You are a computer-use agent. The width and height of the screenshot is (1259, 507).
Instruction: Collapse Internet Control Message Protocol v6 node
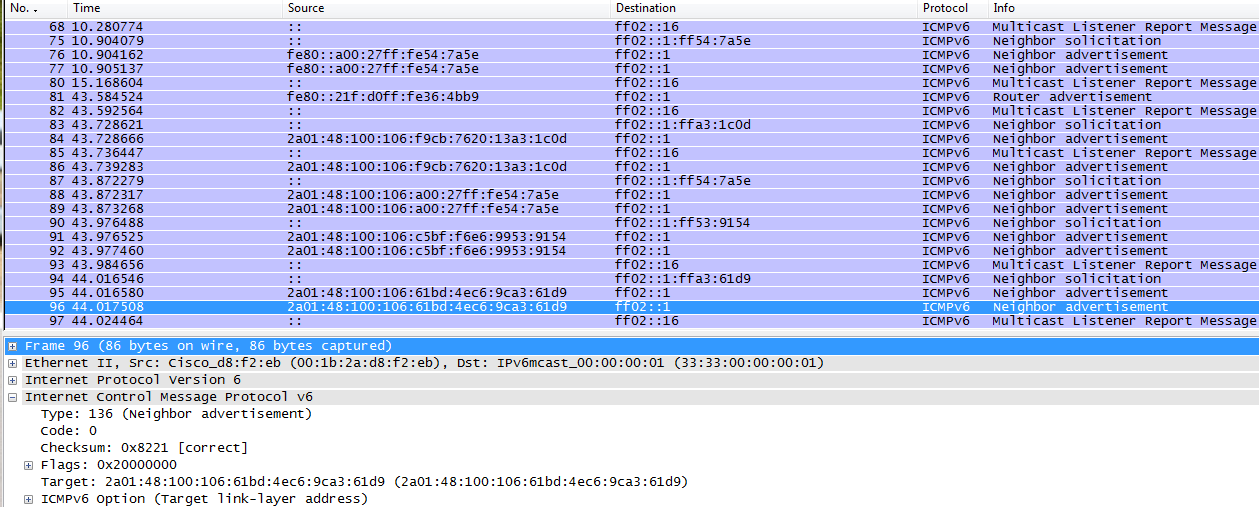click(x=13, y=397)
